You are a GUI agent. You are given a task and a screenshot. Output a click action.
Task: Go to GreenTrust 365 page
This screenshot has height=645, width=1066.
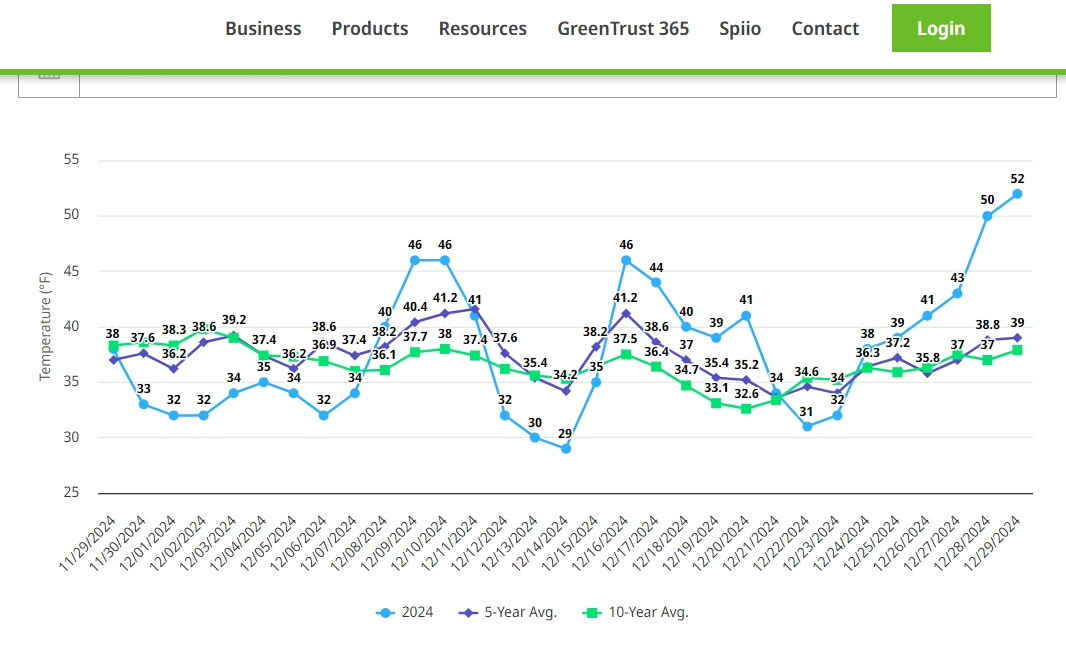click(x=623, y=29)
